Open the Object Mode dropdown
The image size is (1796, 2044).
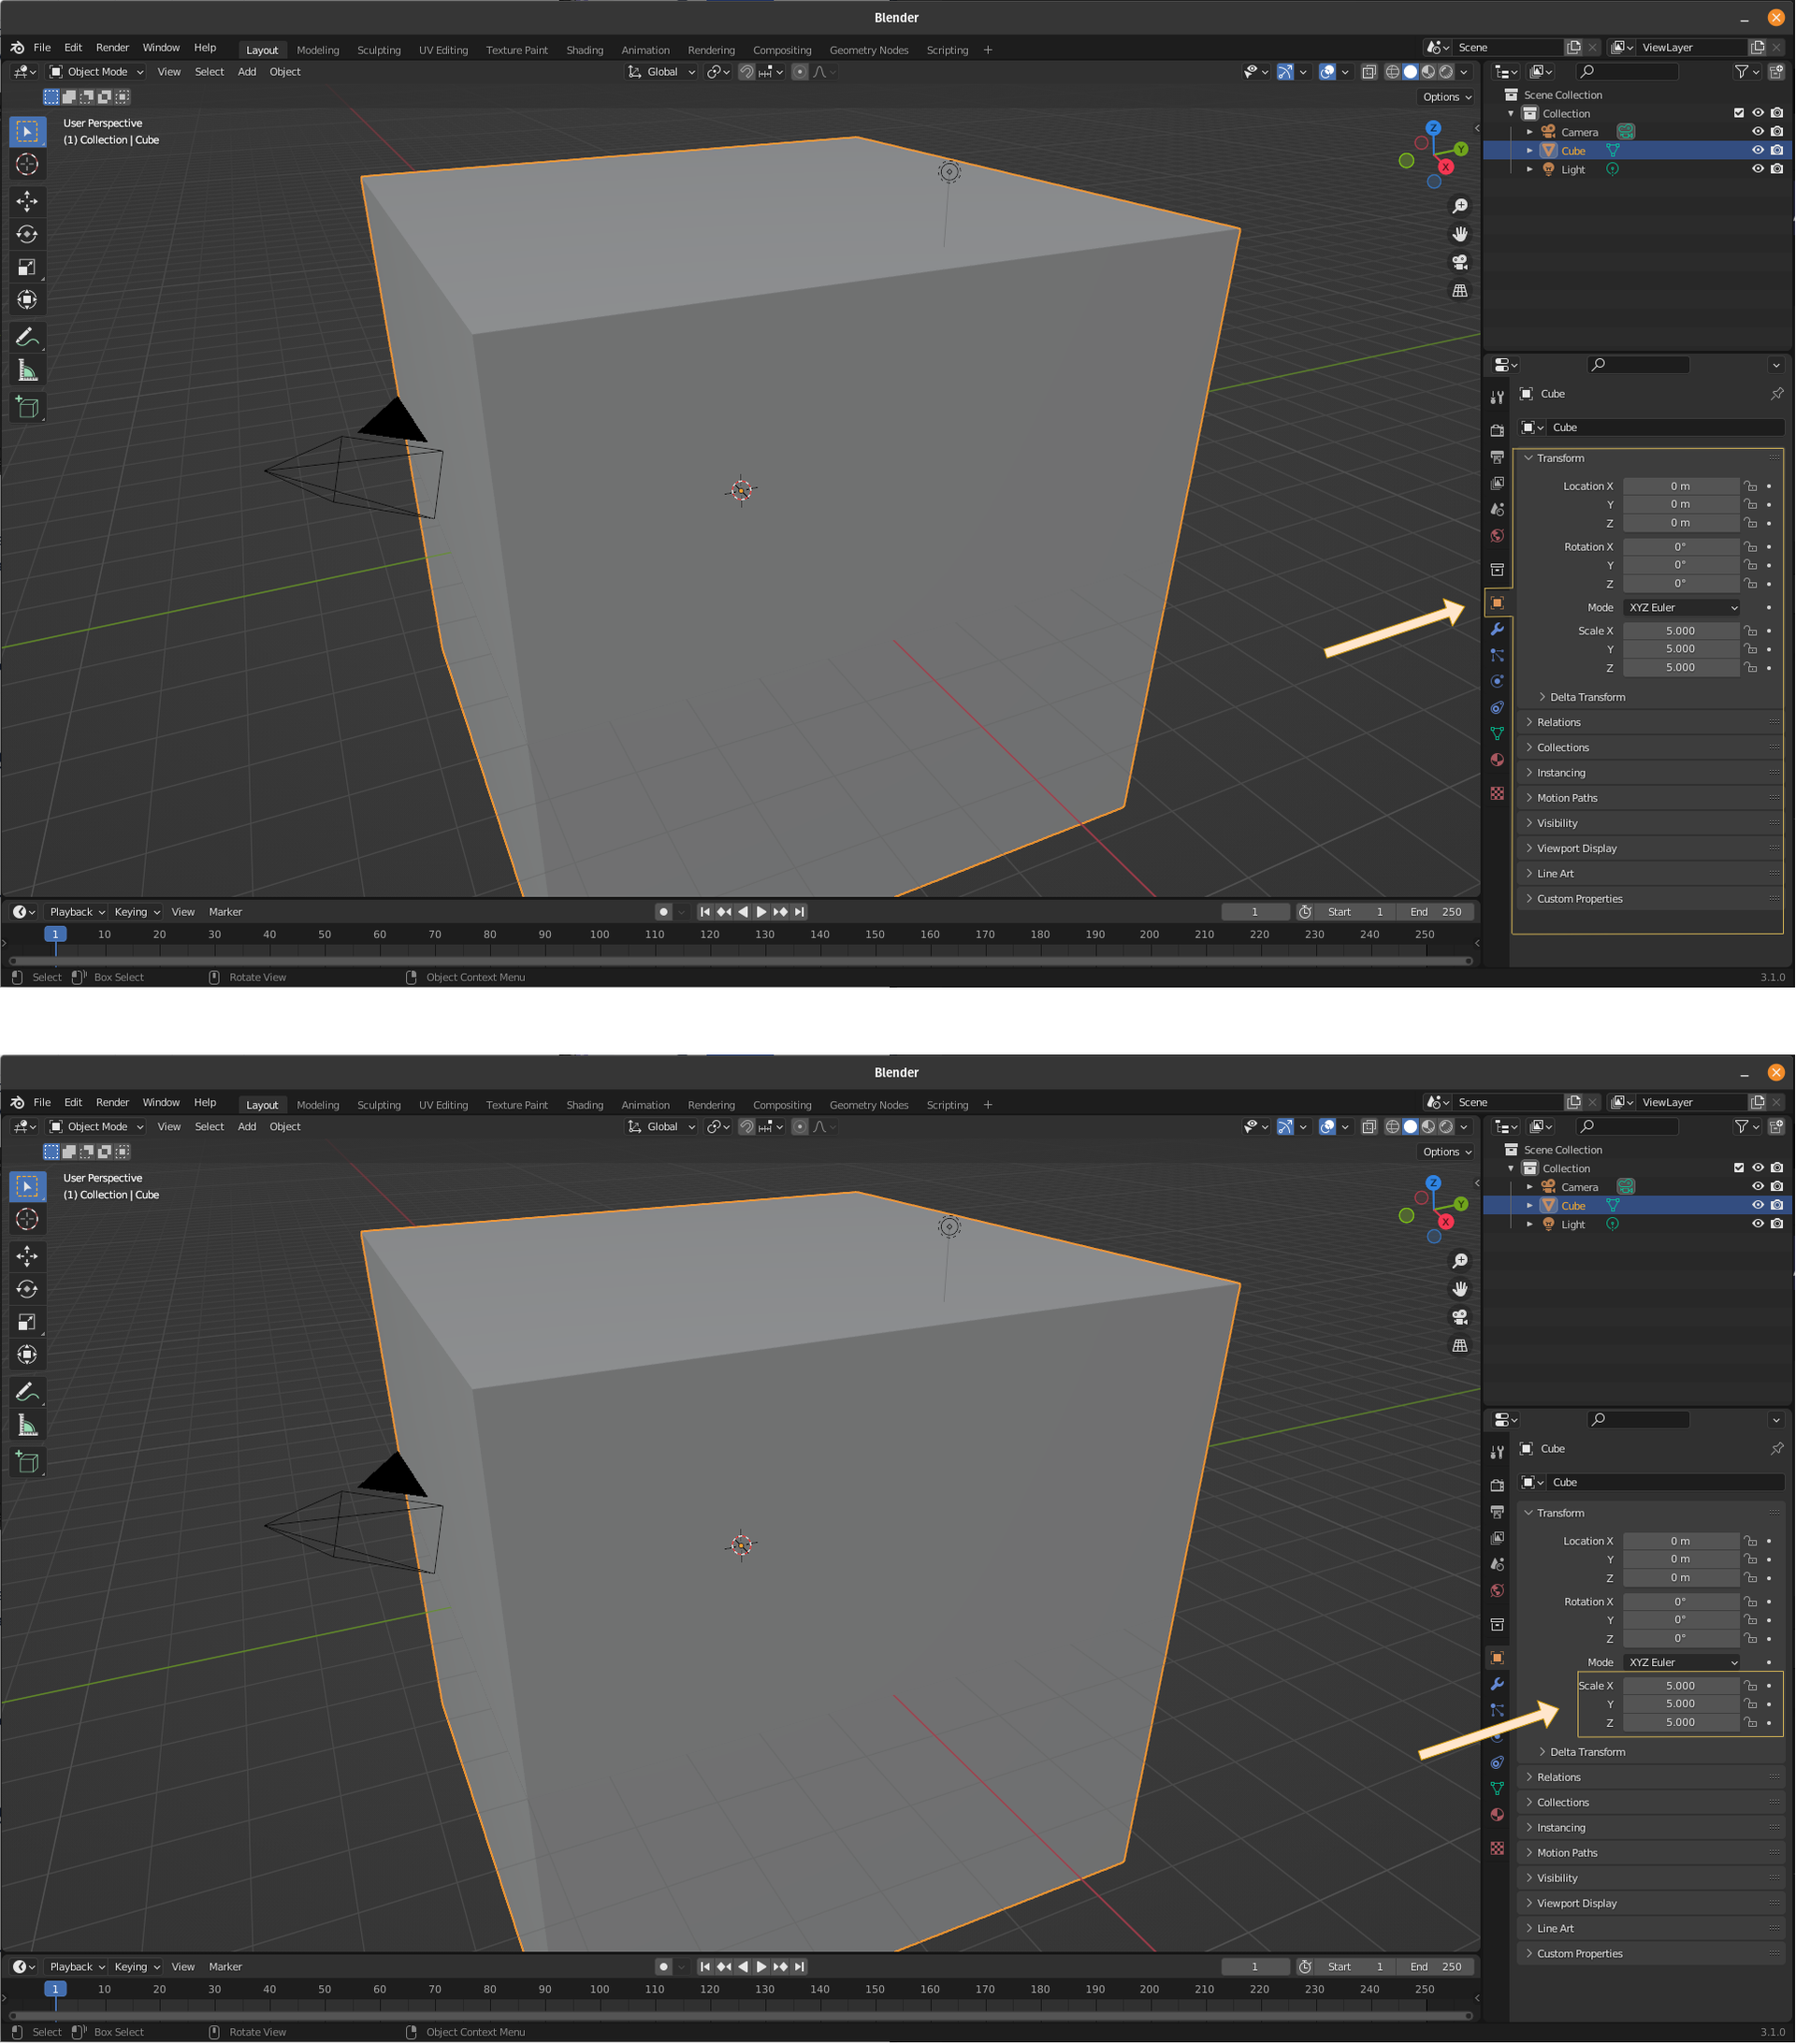click(x=95, y=71)
